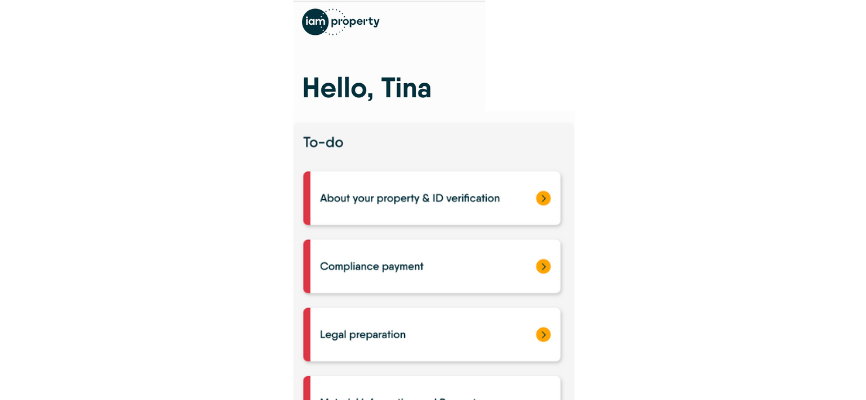Image resolution: width=866 pixels, height=400 pixels.
Task: Click the red status bar on Compliance payment
Action: tap(307, 266)
